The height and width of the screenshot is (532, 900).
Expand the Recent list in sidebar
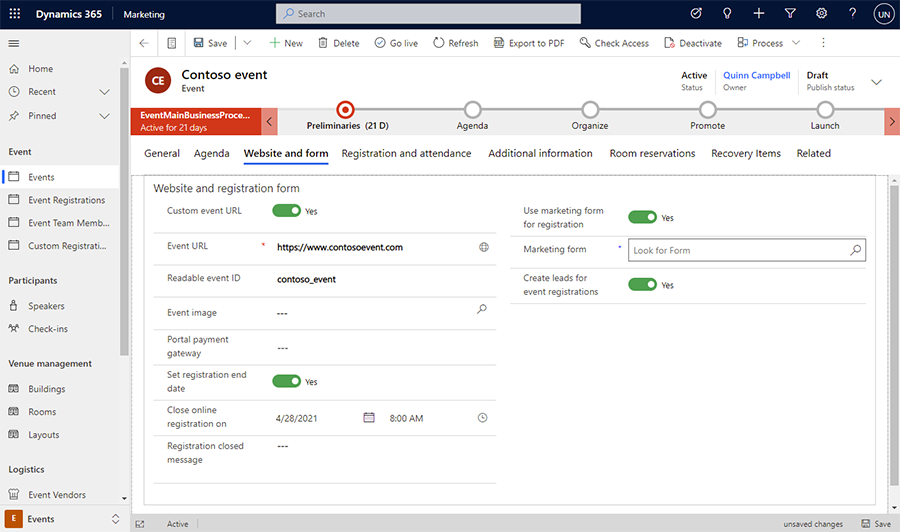click(104, 92)
